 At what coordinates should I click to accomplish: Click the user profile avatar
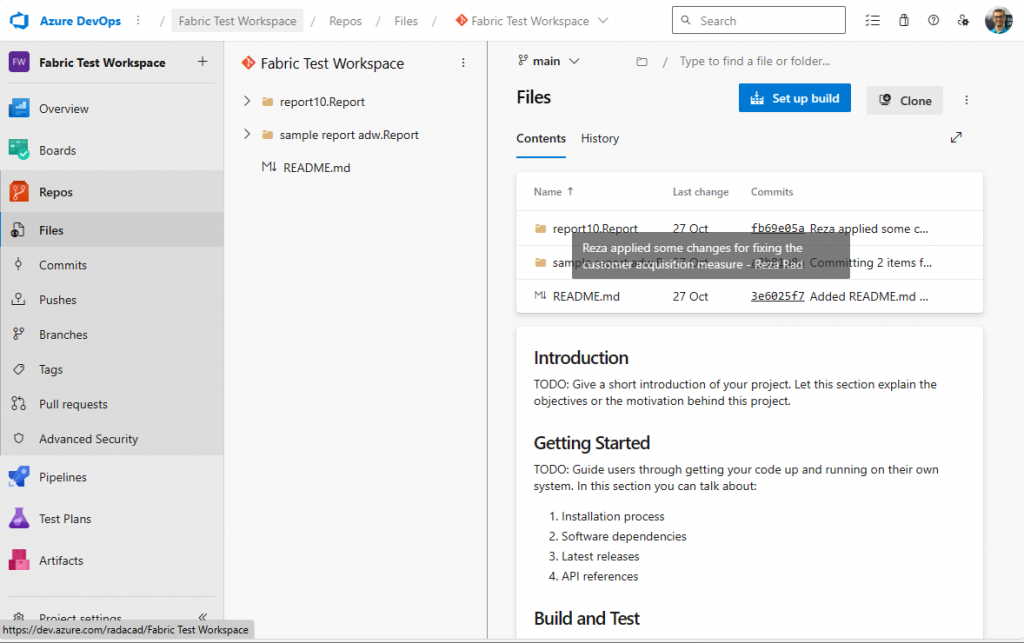point(998,20)
